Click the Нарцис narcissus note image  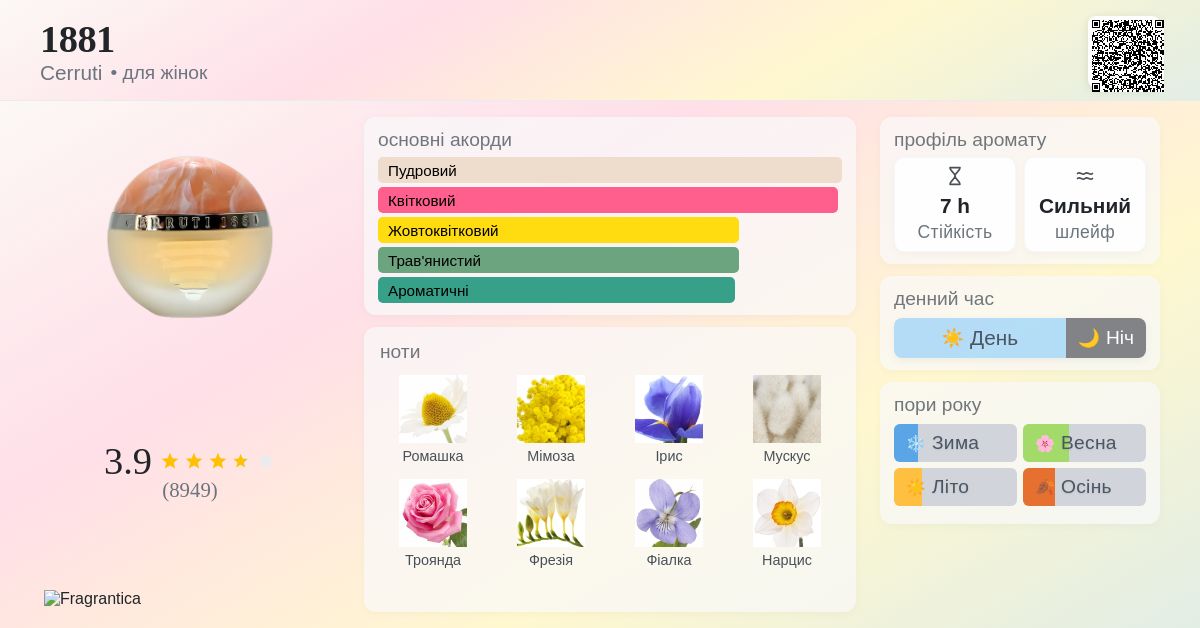787,513
